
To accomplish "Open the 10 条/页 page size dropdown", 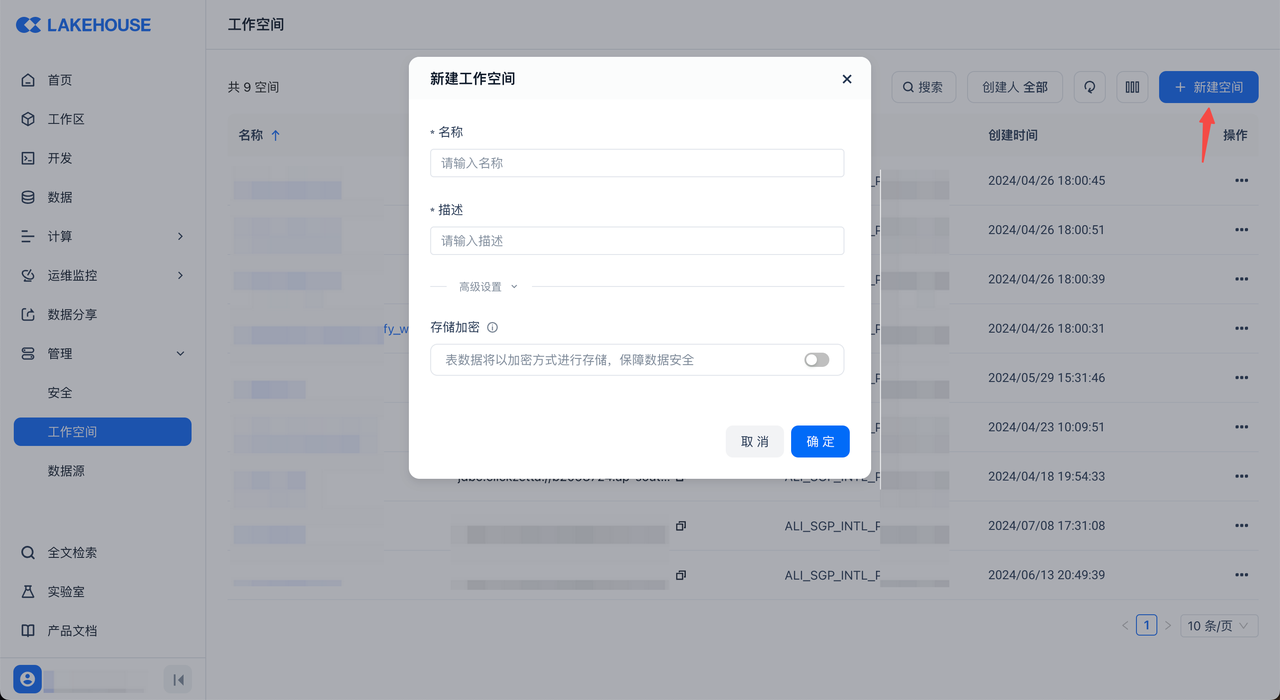I will [1218, 626].
